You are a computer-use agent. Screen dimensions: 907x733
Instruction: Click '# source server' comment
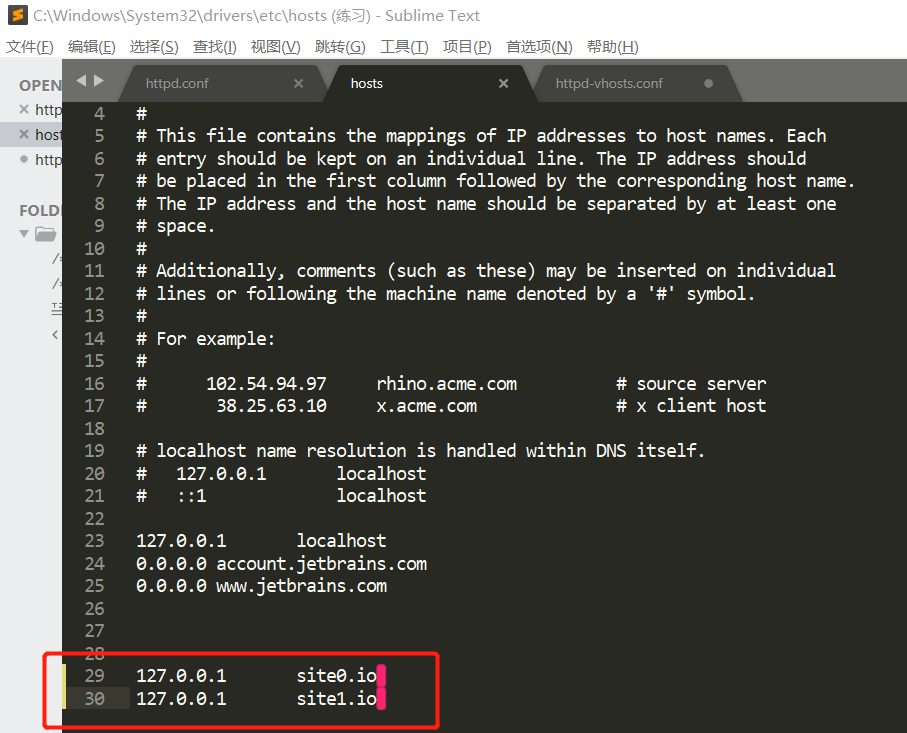tap(691, 384)
